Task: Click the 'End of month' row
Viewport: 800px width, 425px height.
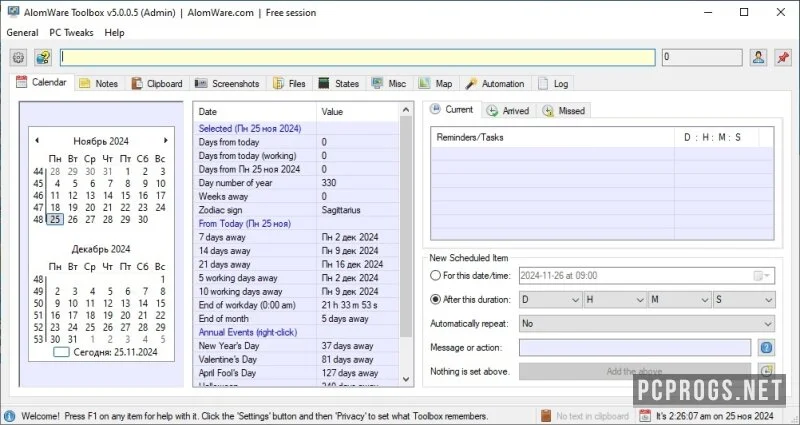Action: (296, 319)
